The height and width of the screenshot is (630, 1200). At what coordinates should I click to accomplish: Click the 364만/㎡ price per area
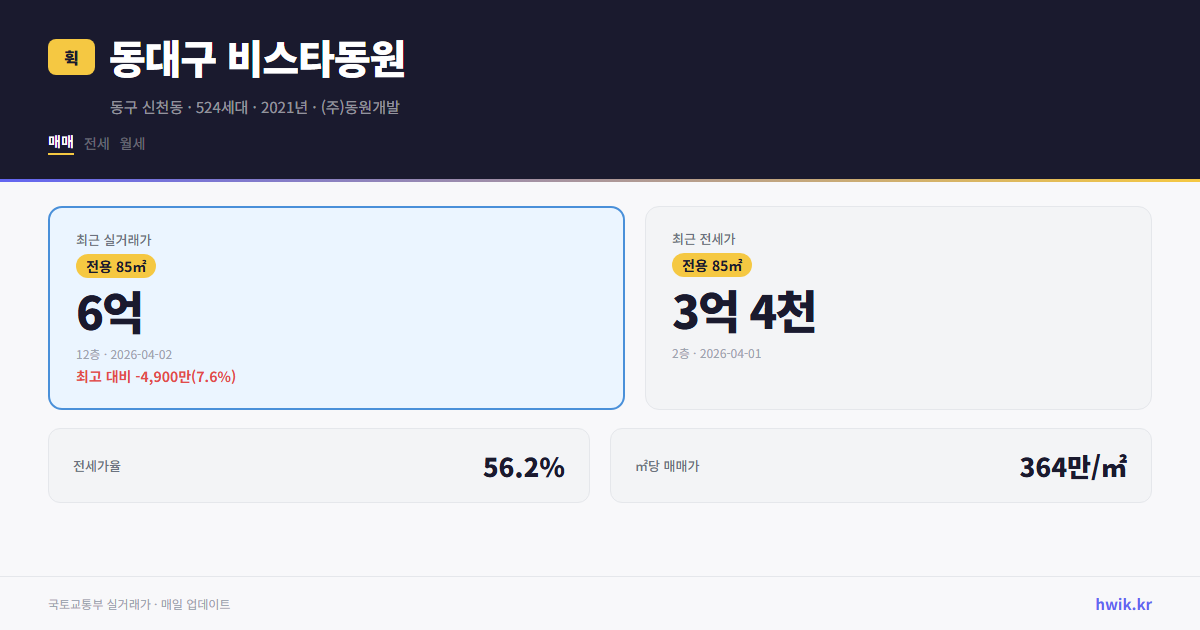[1072, 465]
